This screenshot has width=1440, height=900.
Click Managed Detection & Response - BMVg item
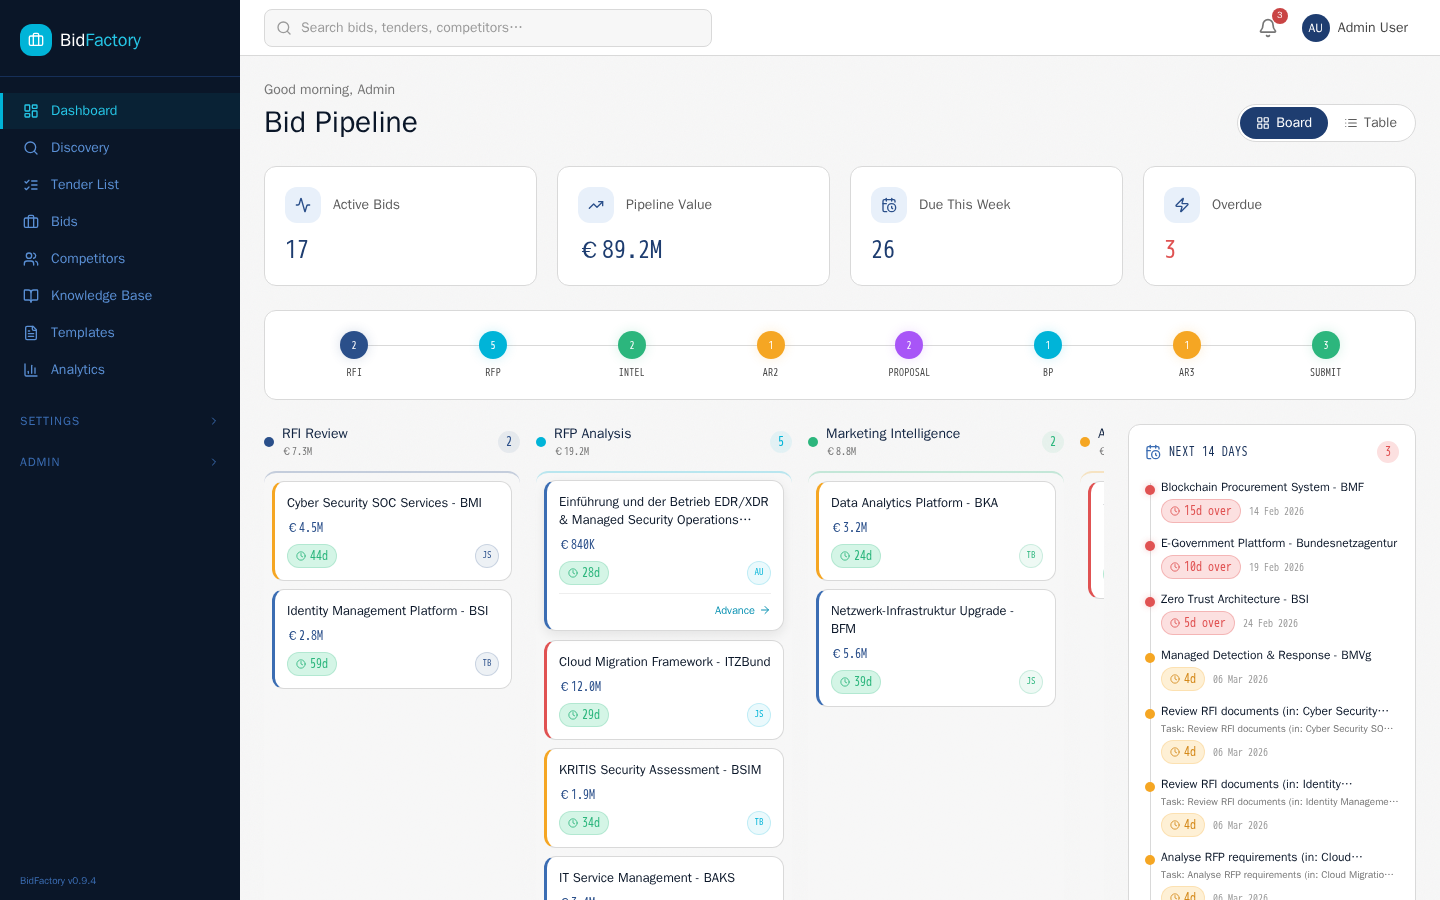tap(1266, 655)
